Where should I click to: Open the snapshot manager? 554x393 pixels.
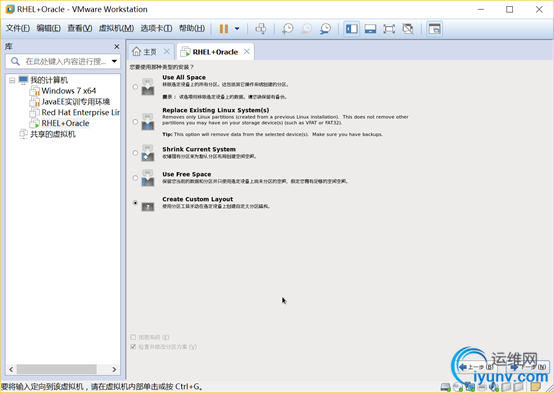click(325, 29)
